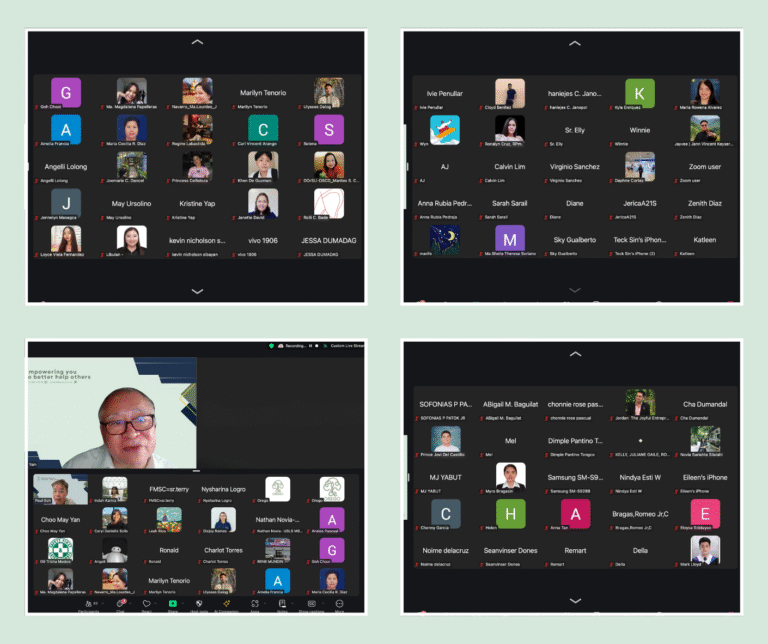Viewport: 768px width, 644px height.
Task: Select the Choo May Yan participant tile
Action: (61, 520)
